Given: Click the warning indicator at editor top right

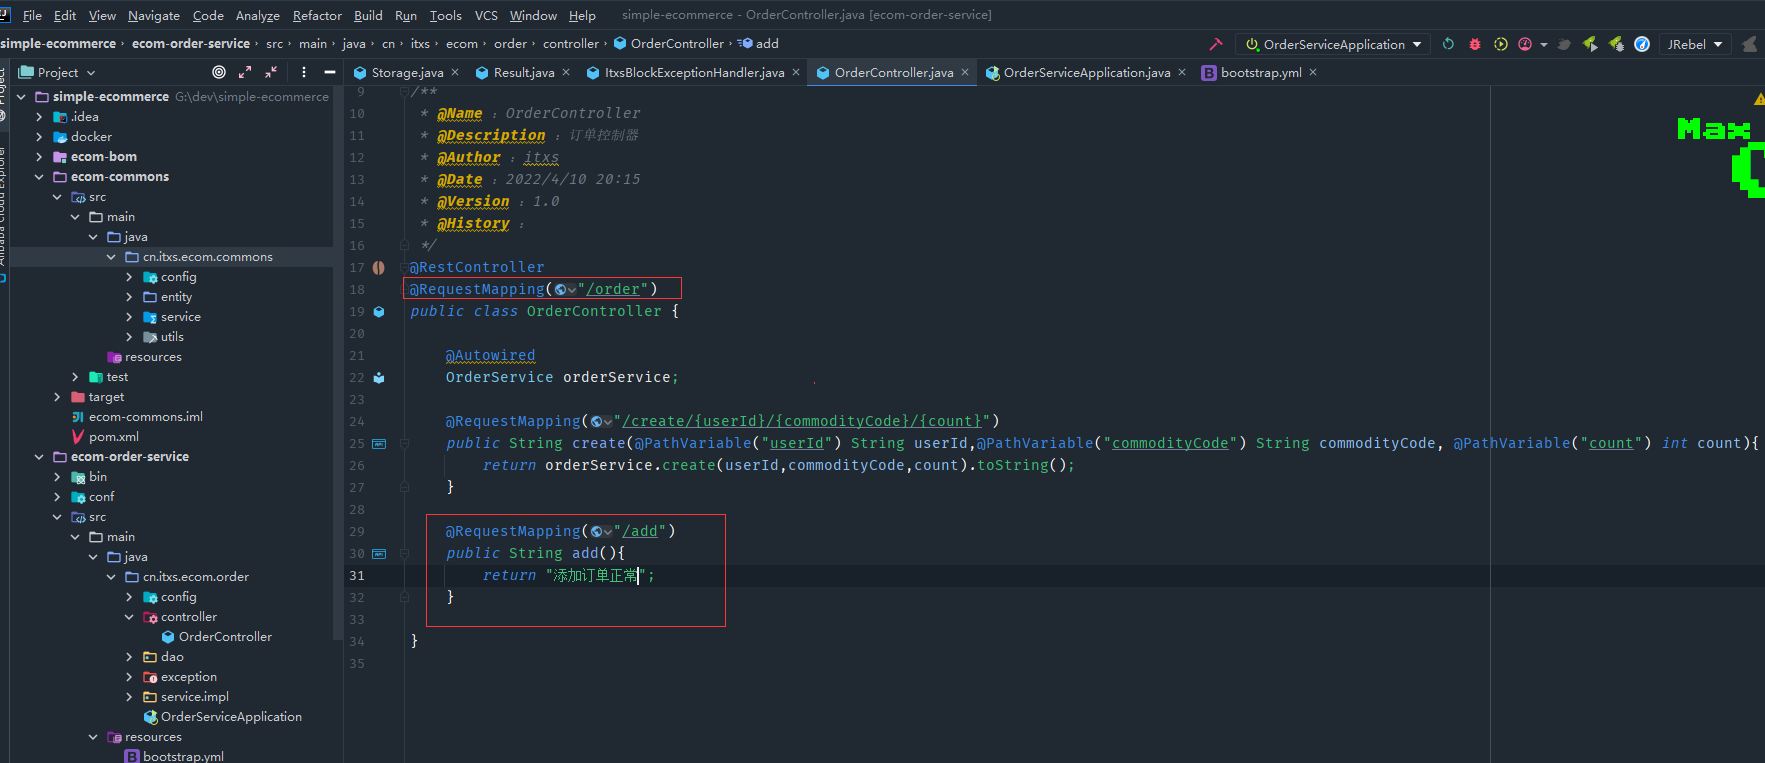Looking at the screenshot, I should point(1758,98).
